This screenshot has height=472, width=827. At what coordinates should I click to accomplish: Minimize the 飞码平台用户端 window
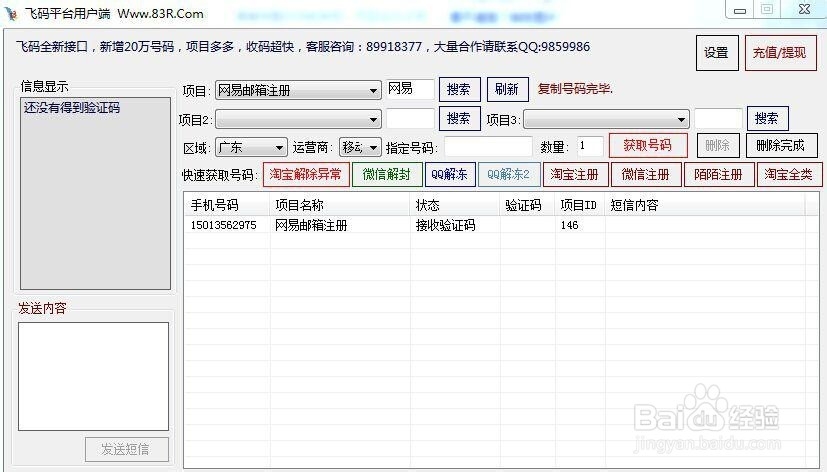click(x=740, y=10)
